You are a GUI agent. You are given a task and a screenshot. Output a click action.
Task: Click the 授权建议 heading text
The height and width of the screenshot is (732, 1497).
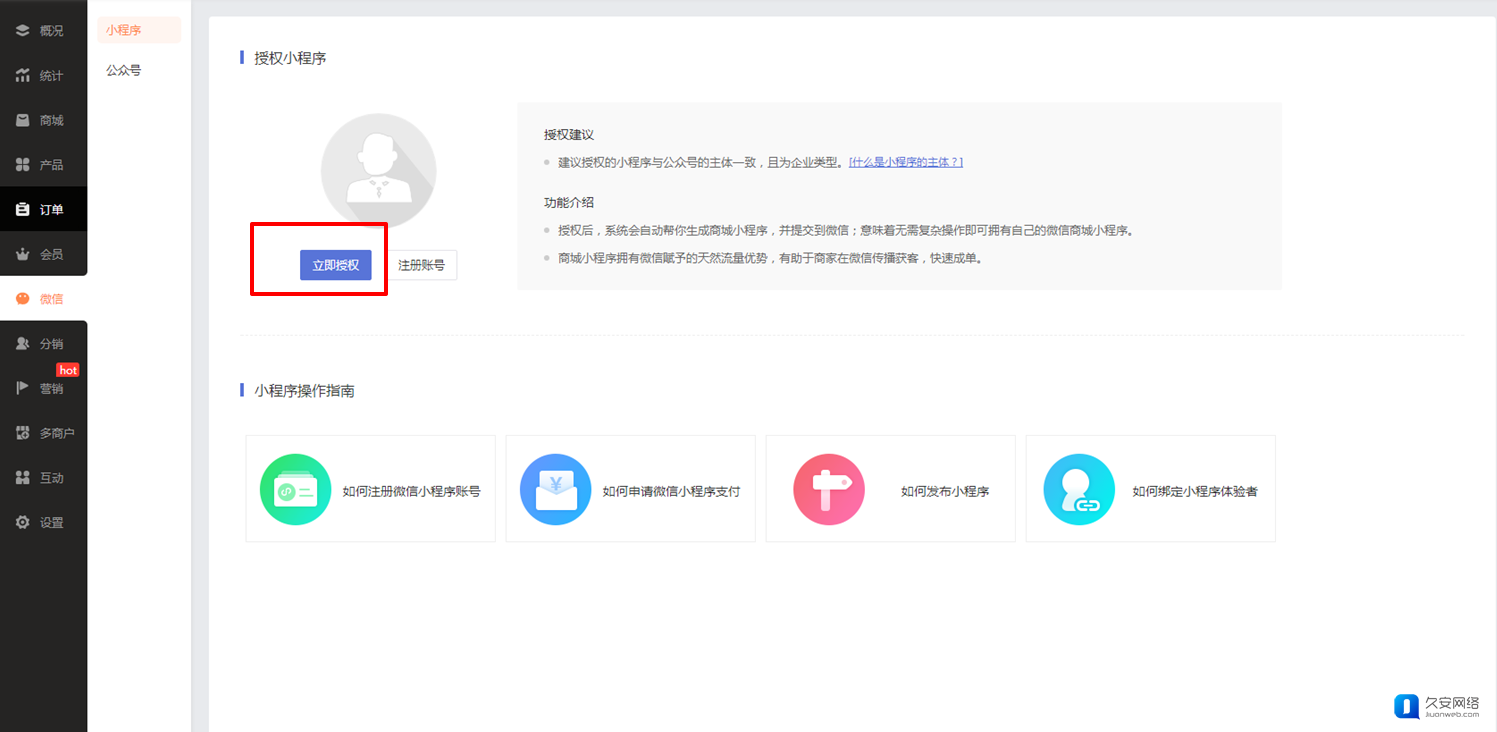click(569, 135)
